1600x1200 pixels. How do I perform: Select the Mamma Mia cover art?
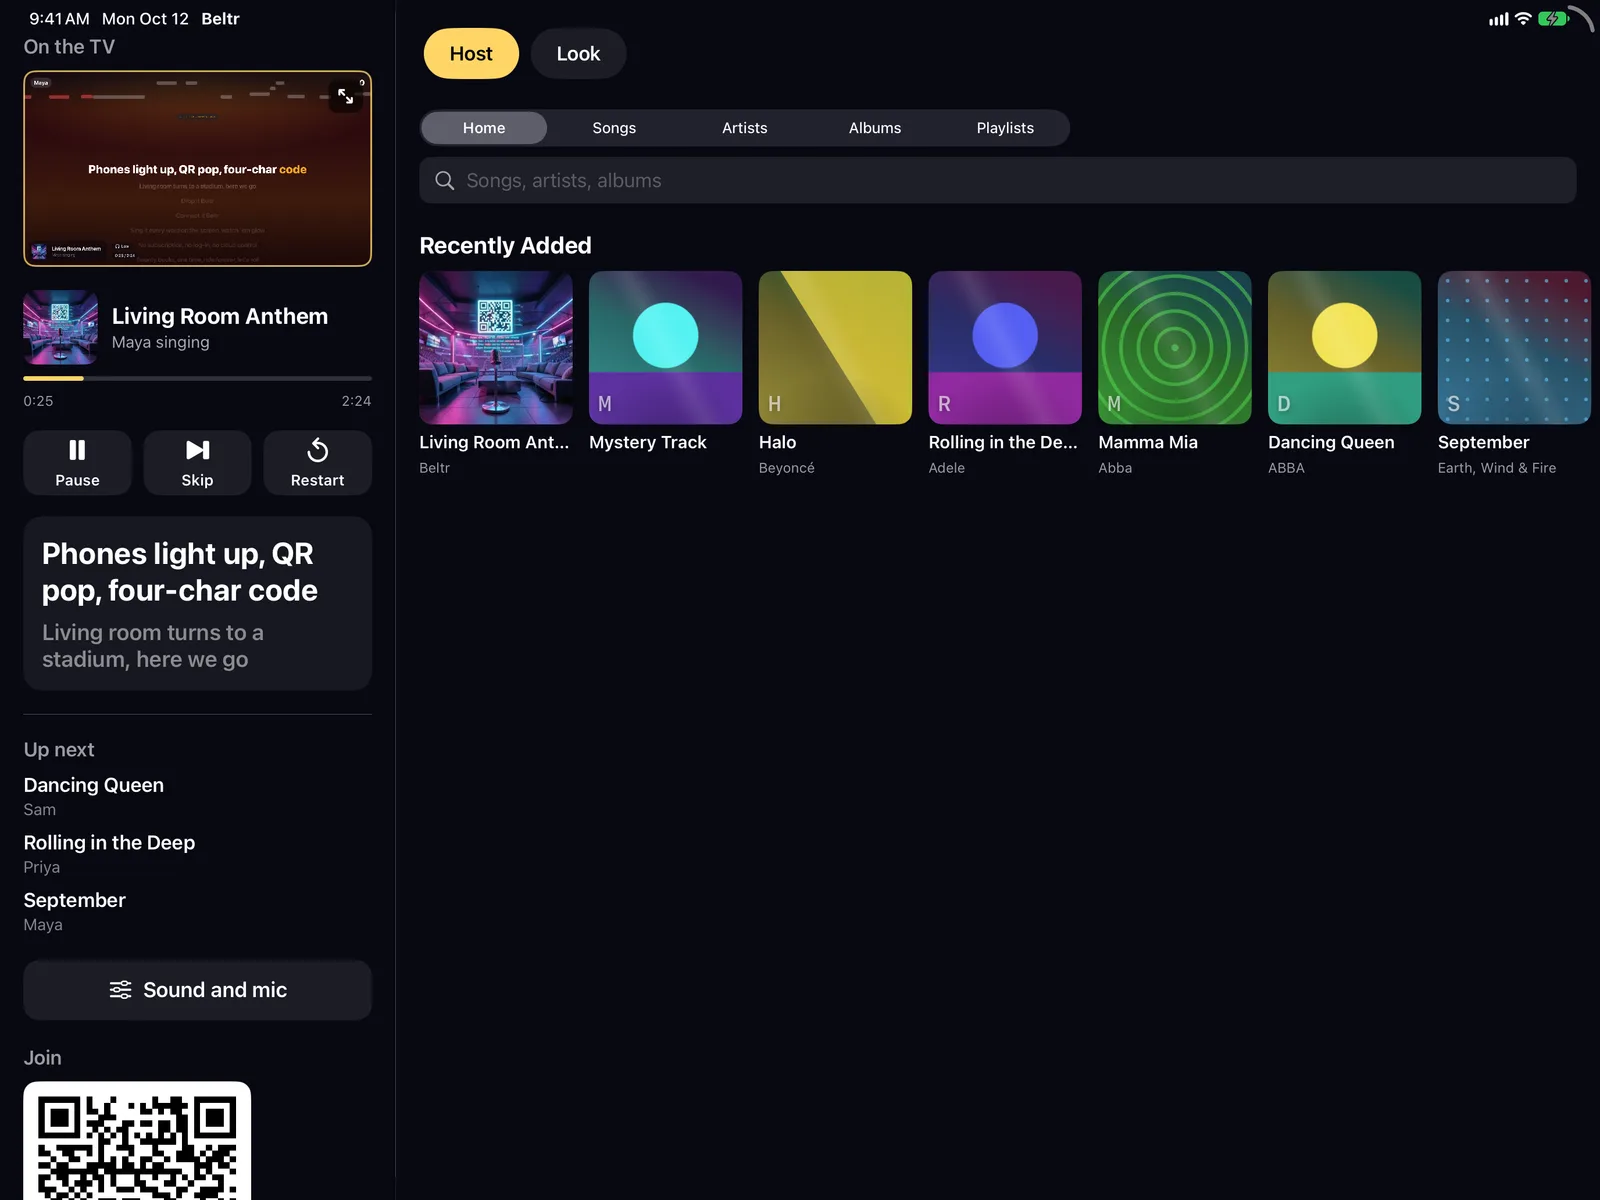click(1175, 348)
